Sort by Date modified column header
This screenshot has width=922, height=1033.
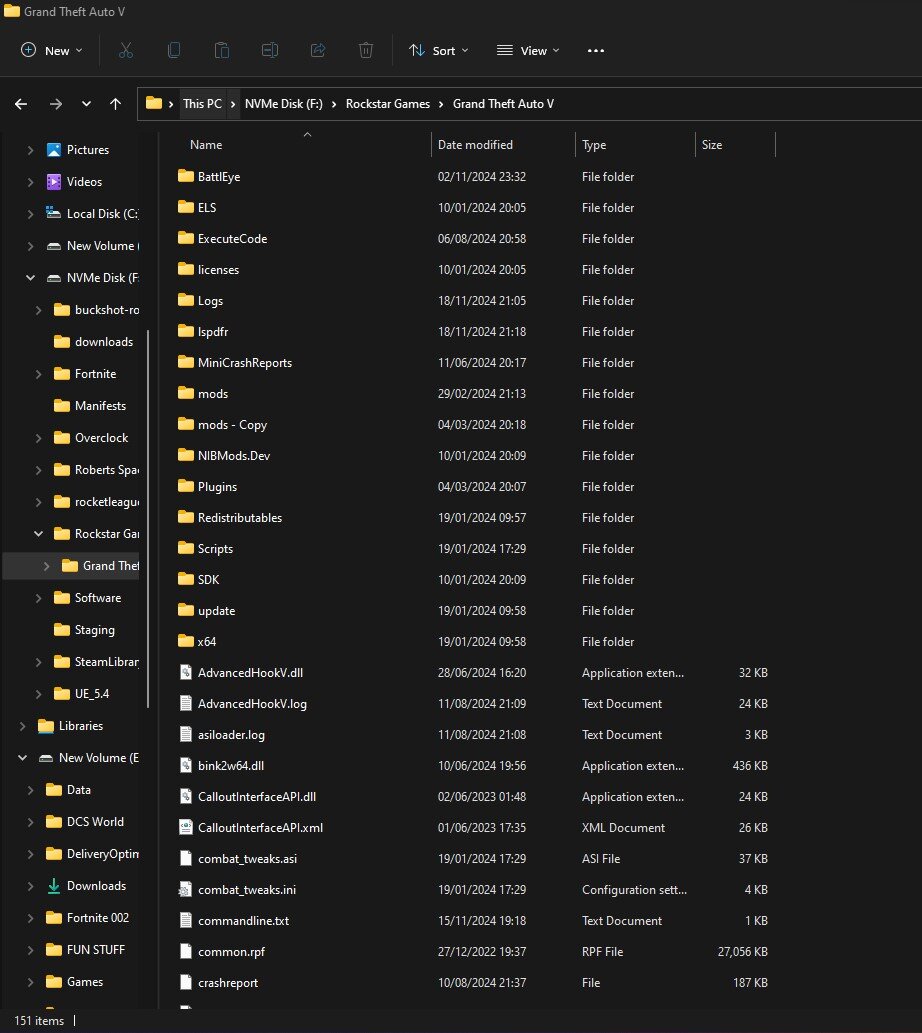475,145
